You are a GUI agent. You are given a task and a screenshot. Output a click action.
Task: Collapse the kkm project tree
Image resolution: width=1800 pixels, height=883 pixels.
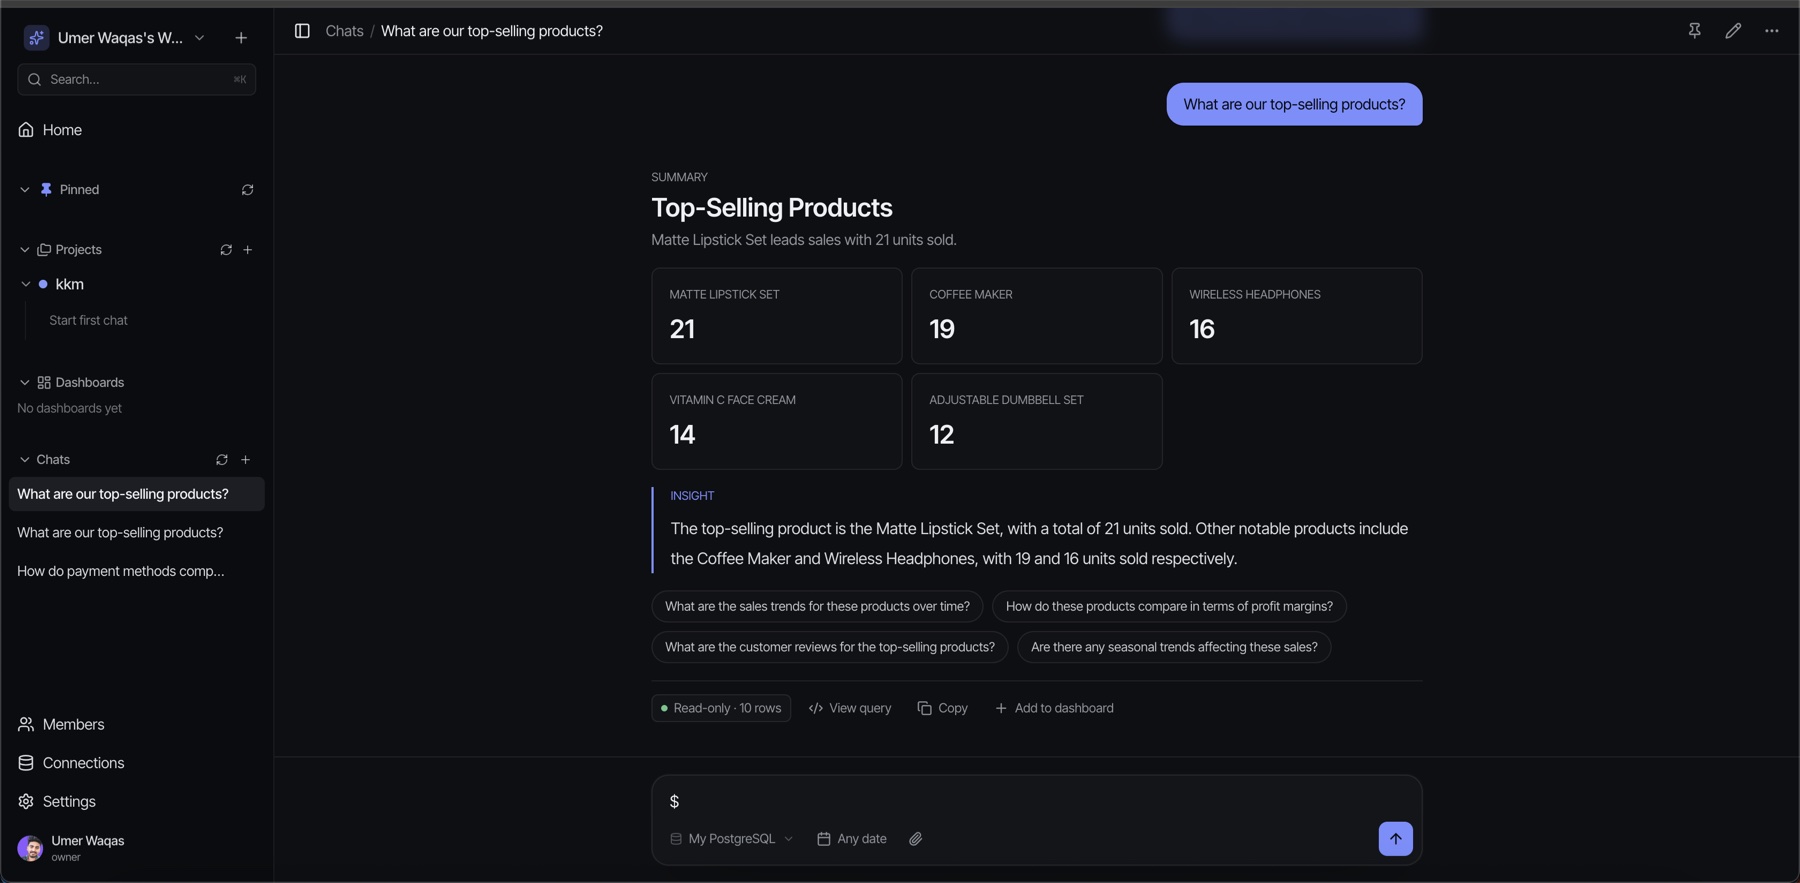click(26, 285)
